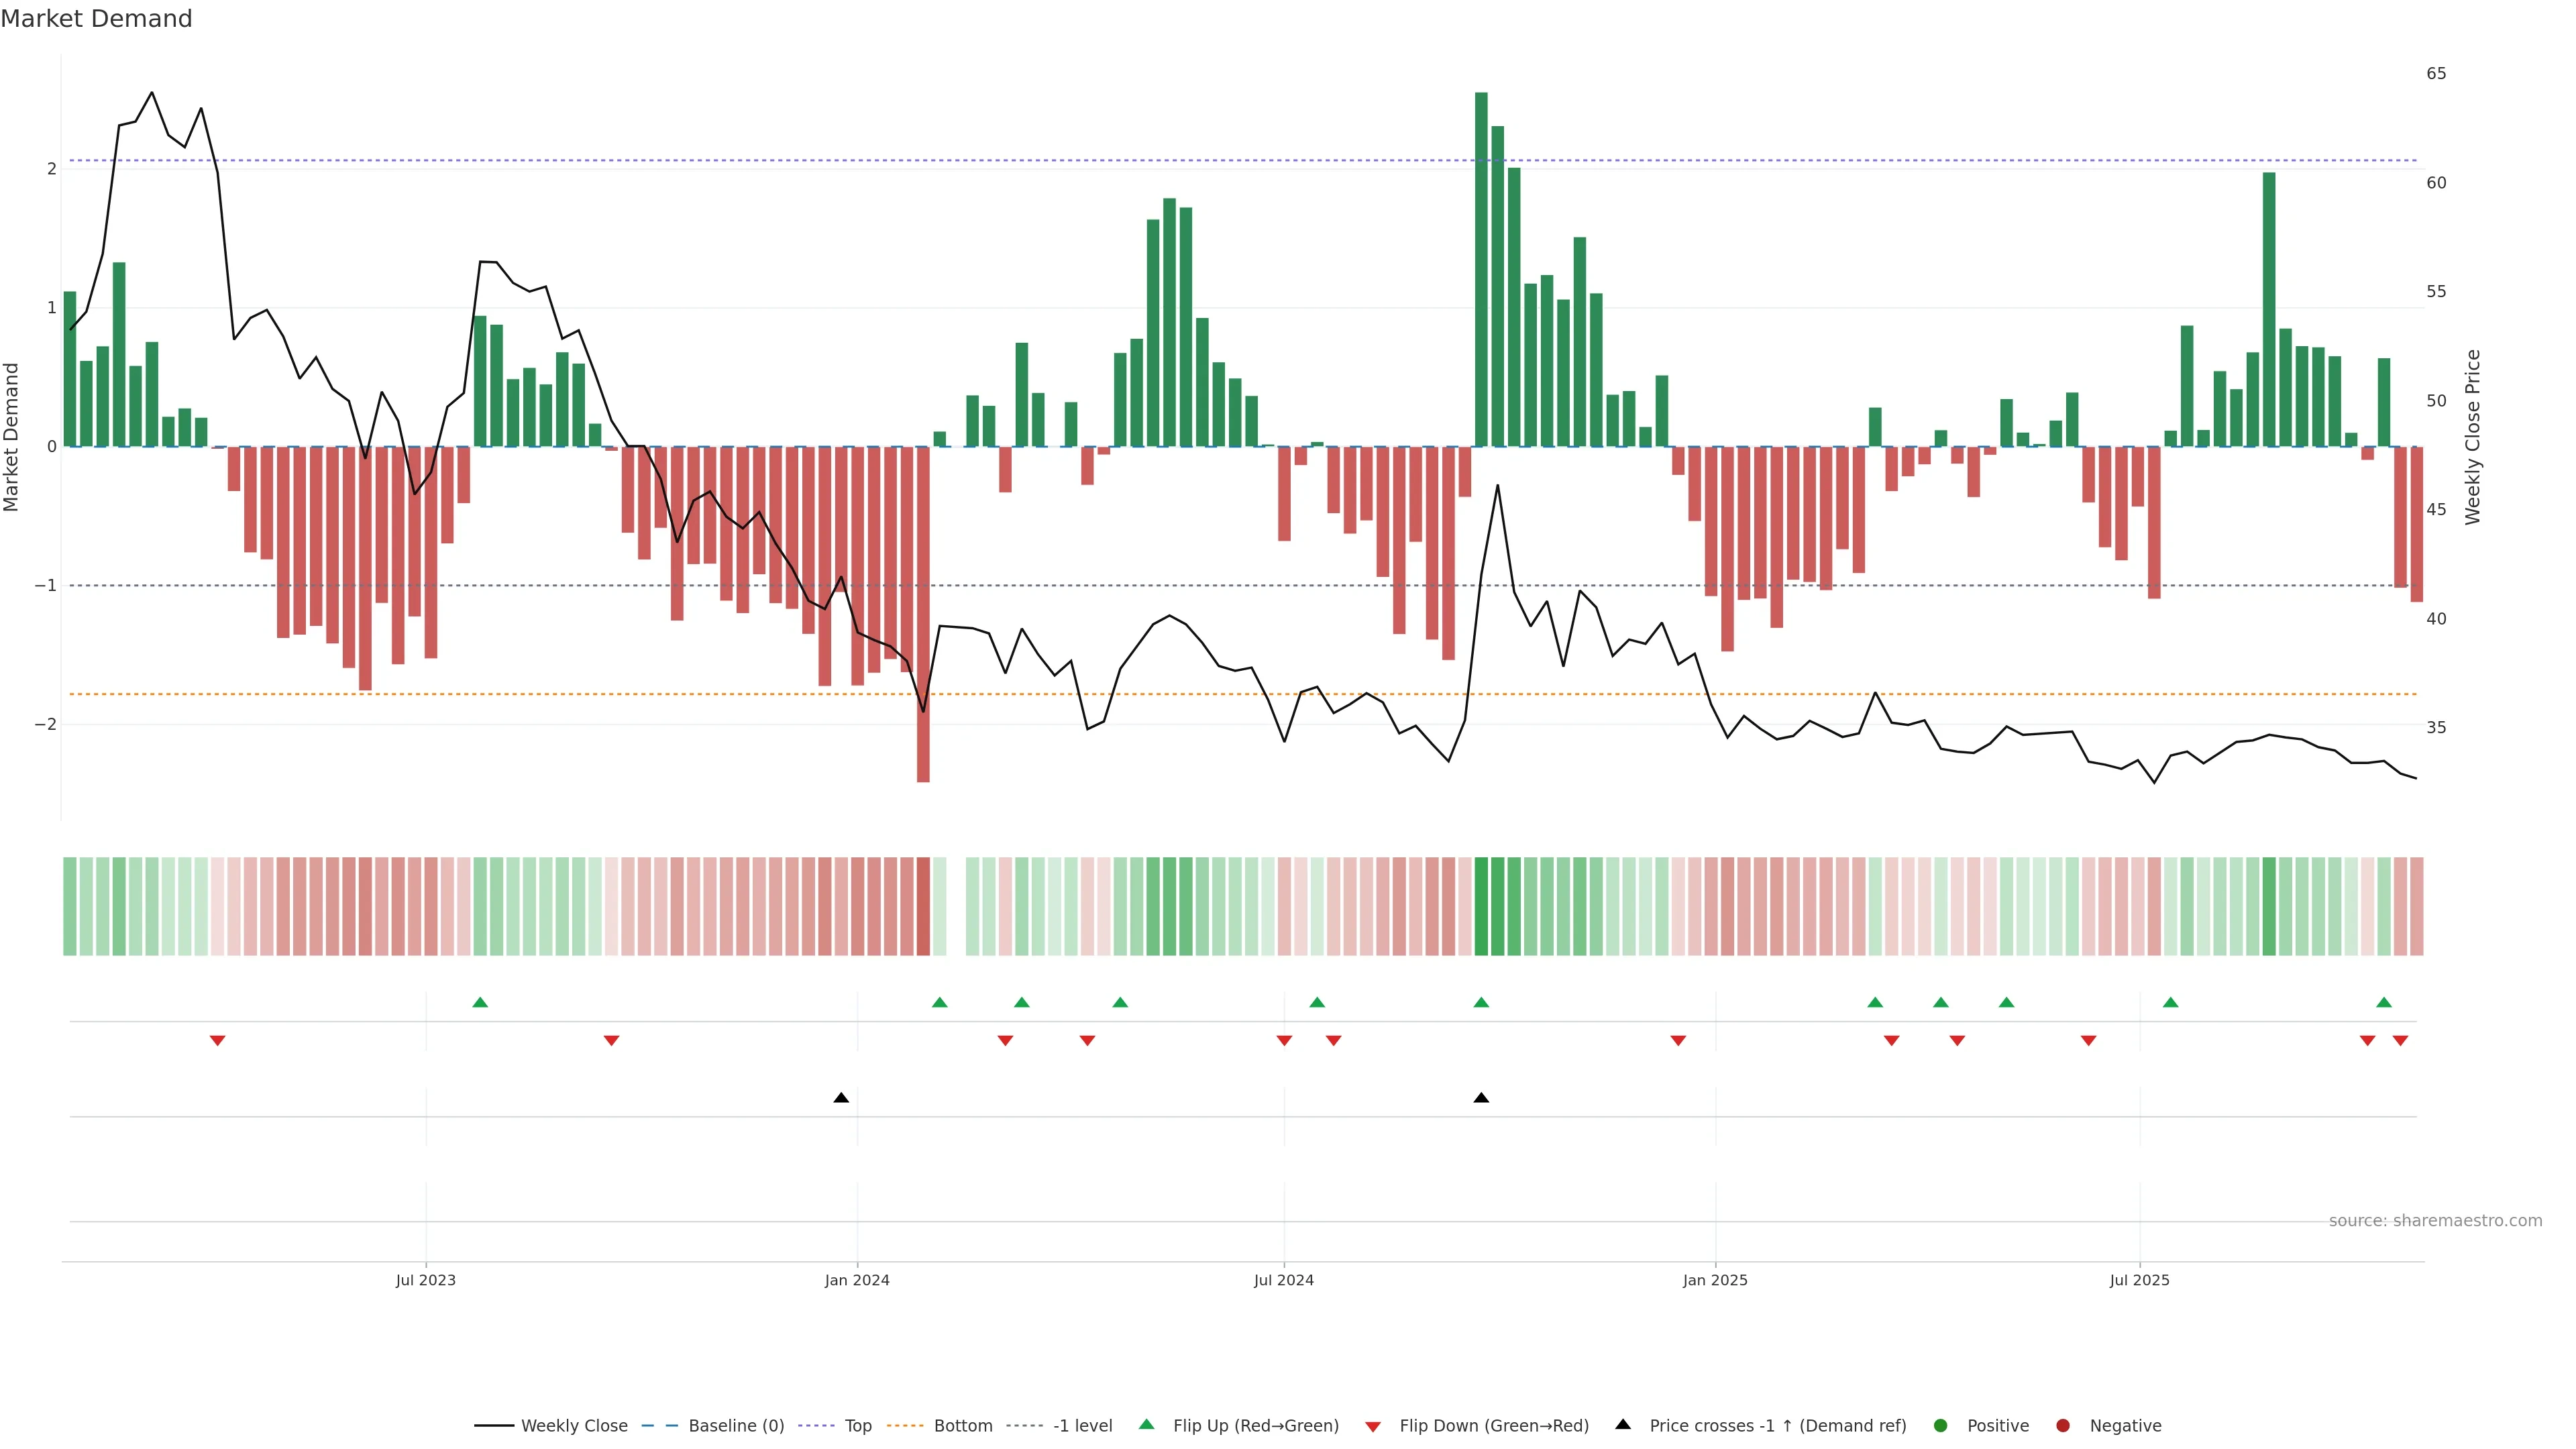Click the lowest red demand bar

pyautogui.click(x=923, y=614)
